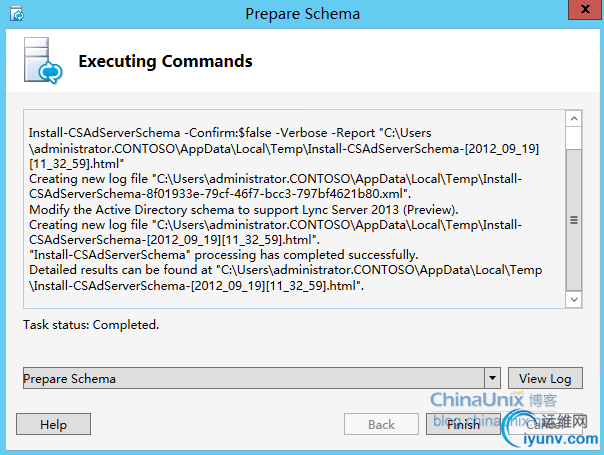Click the Help button
The image size is (604, 455).
54,424
